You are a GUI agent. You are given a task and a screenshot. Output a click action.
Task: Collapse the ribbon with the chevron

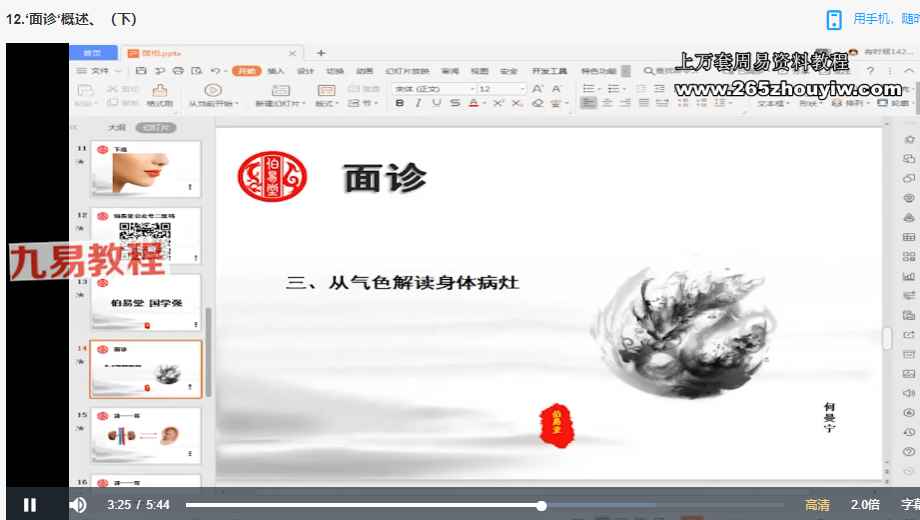(x=909, y=70)
